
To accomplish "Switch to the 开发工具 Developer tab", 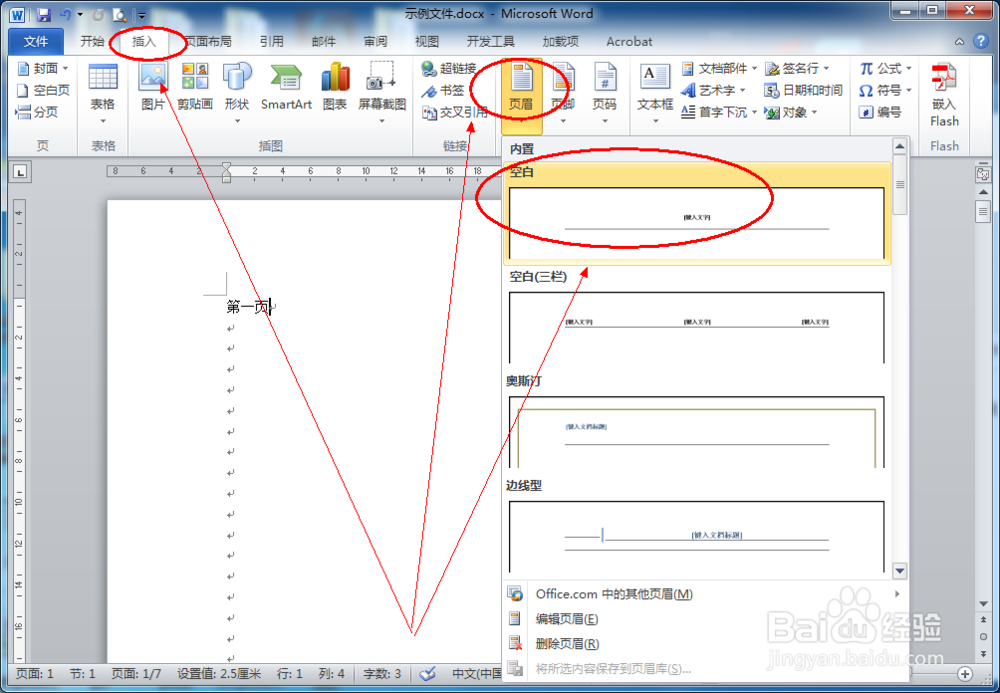I will click(490, 41).
